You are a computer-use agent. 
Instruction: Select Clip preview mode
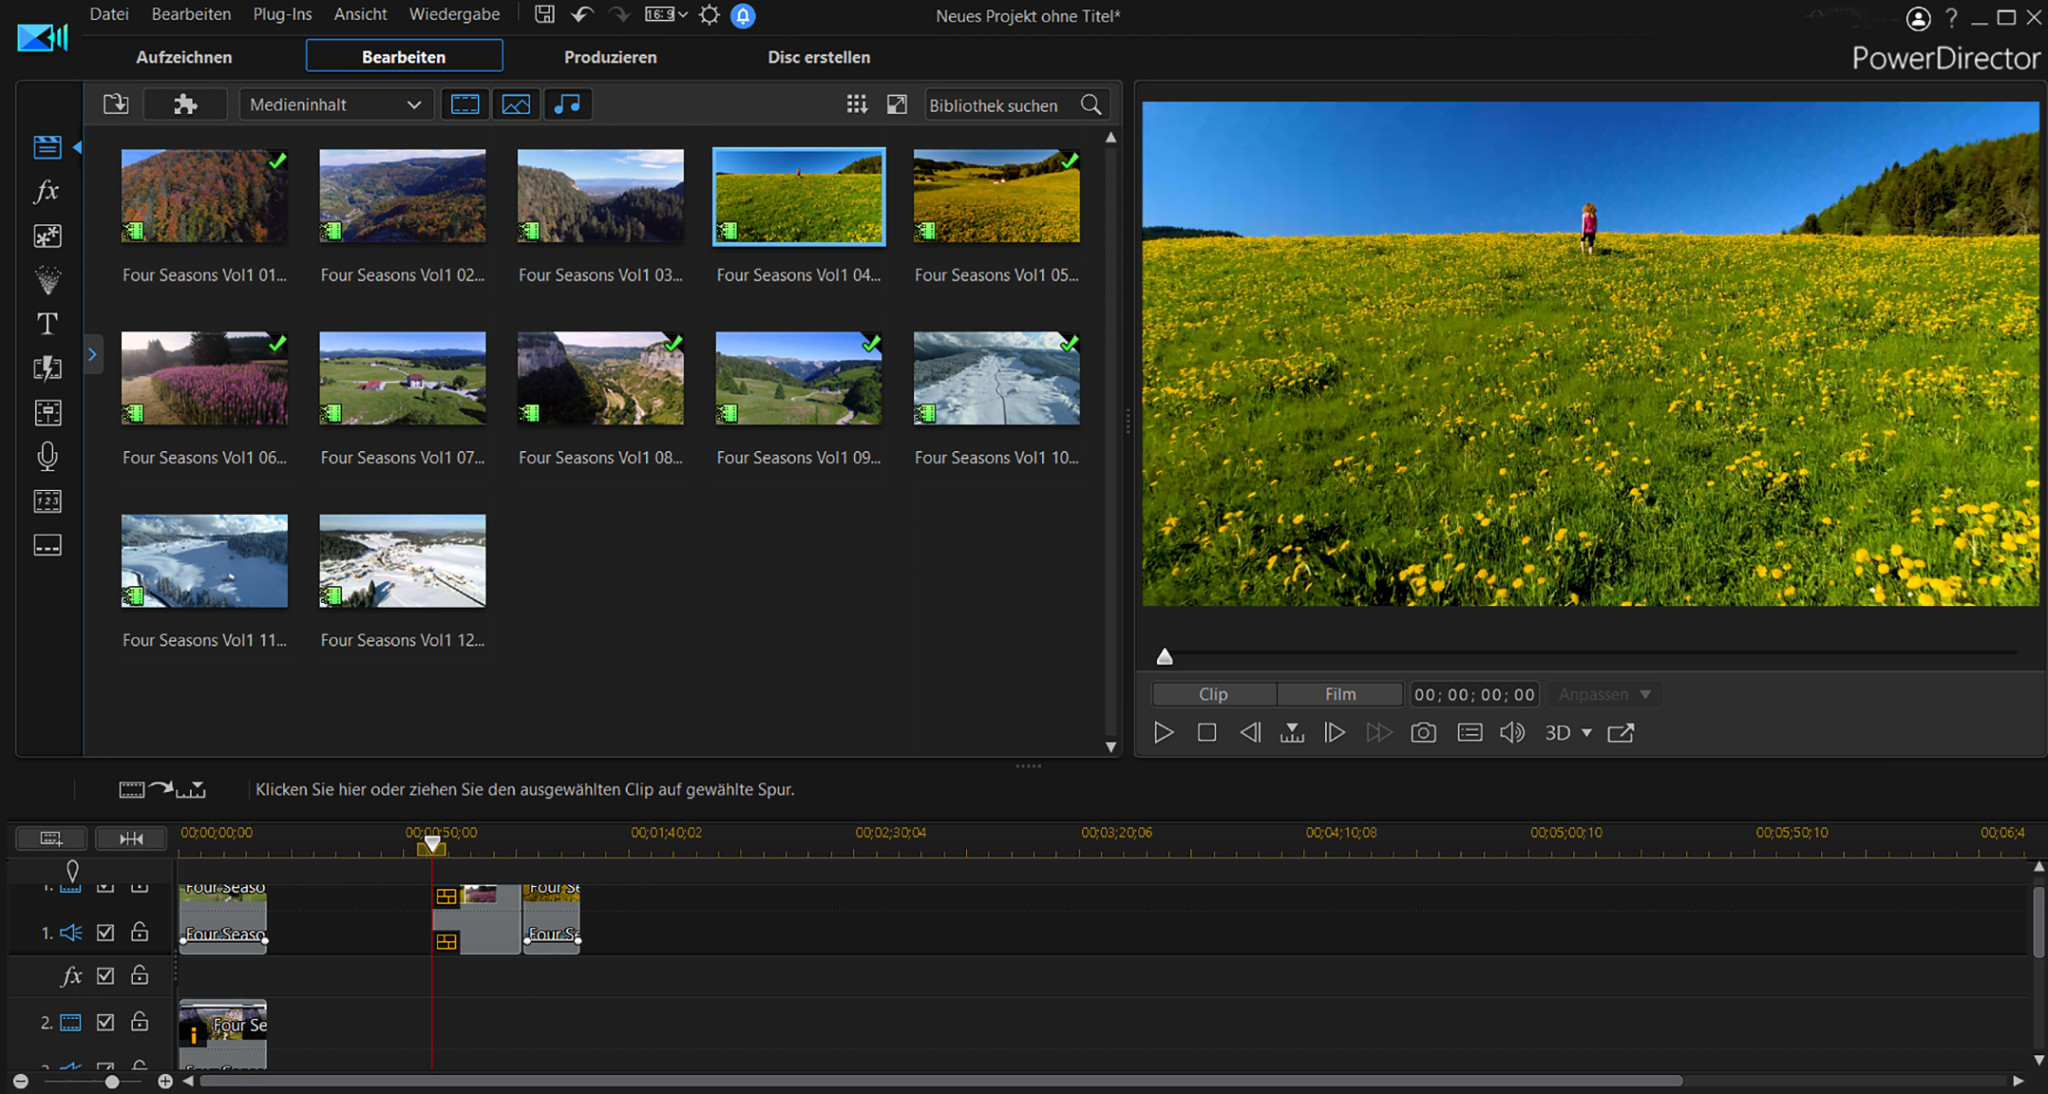[x=1213, y=694]
